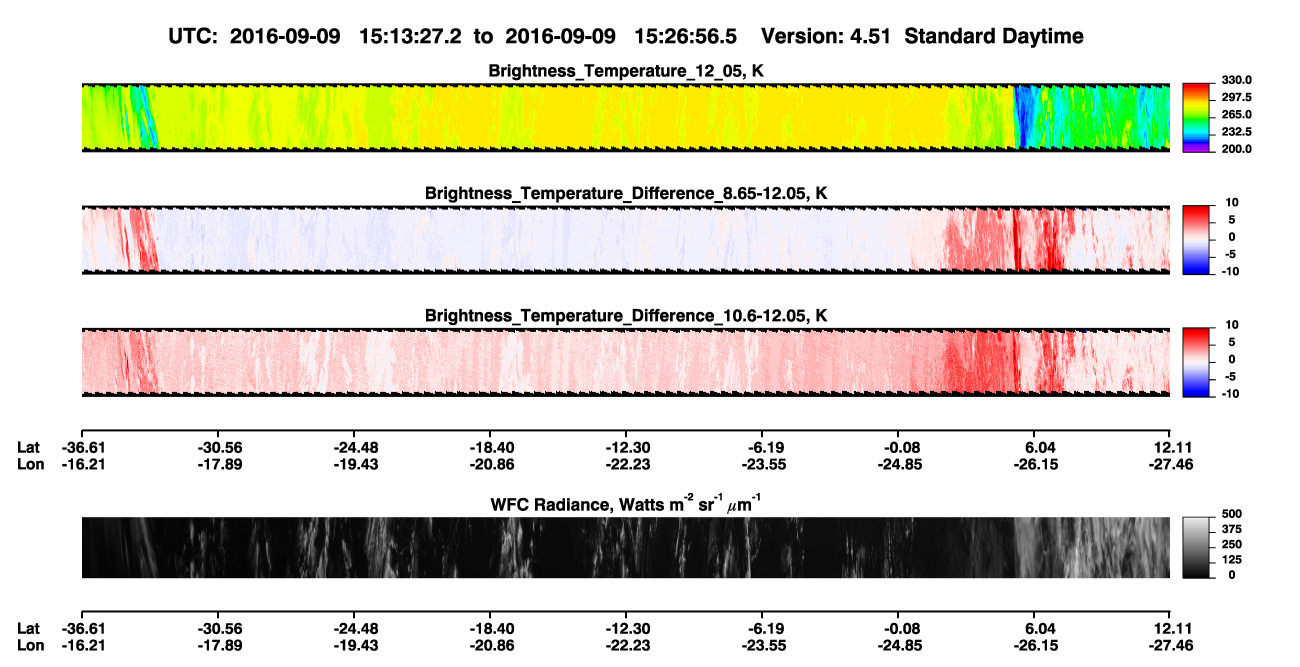
Task: Click the 12.05 brightness temperature image strip
Action: (x=625, y=117)
